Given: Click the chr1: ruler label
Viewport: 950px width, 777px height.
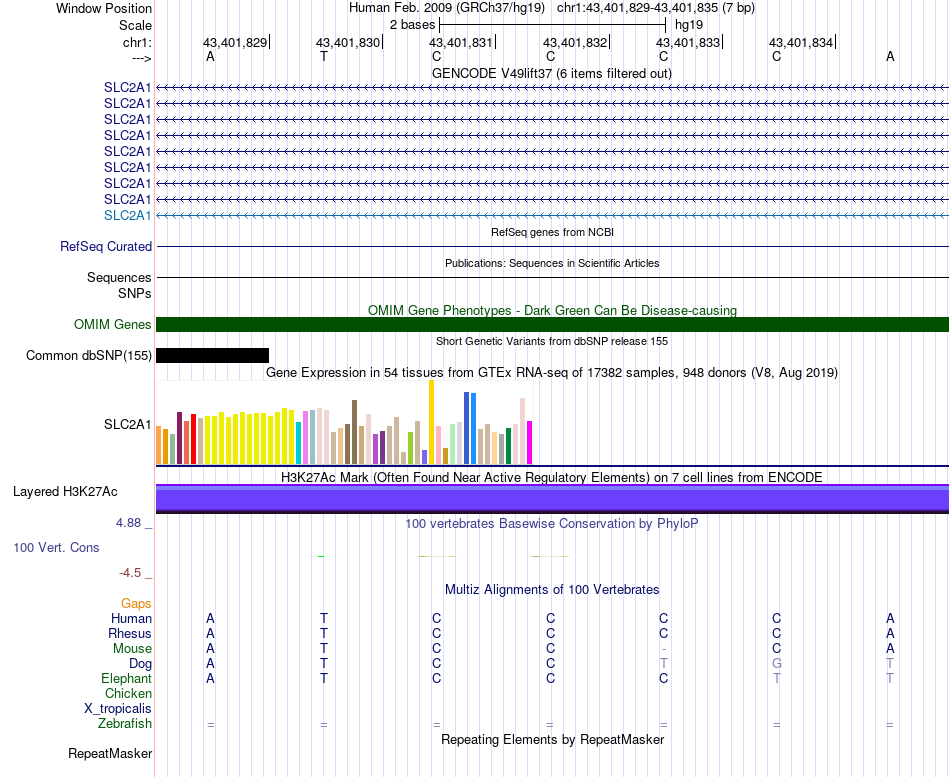Looking at the screenshot, I should click(137, 42).
